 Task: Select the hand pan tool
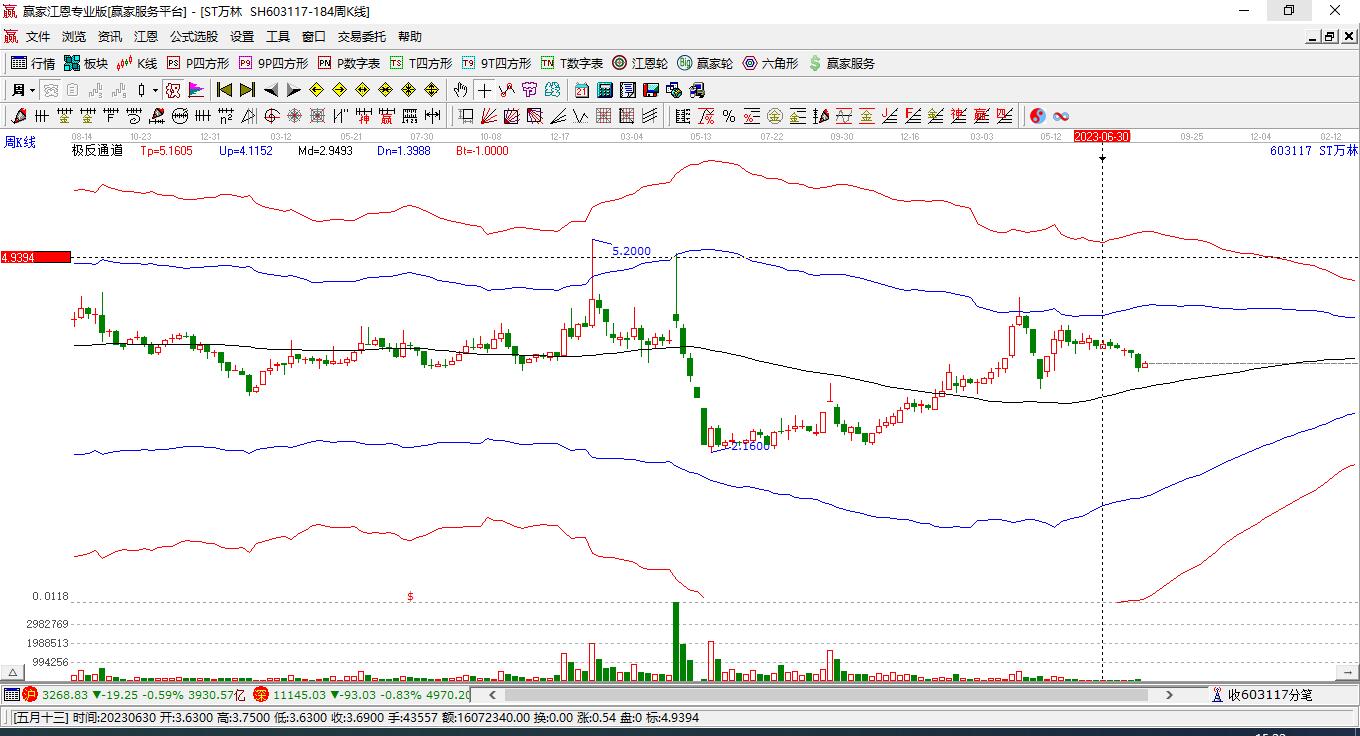(x=460, y=90)
